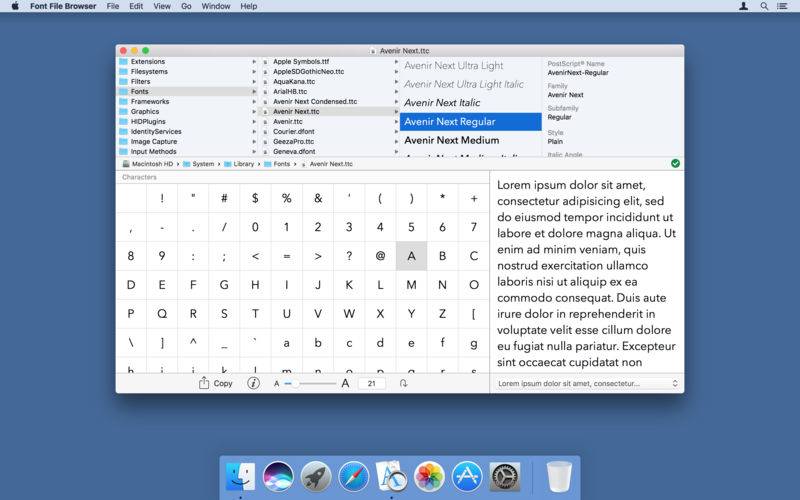Open the Notification Center icon
Viewport: 800px width, 500px height.
pos(782,6)
